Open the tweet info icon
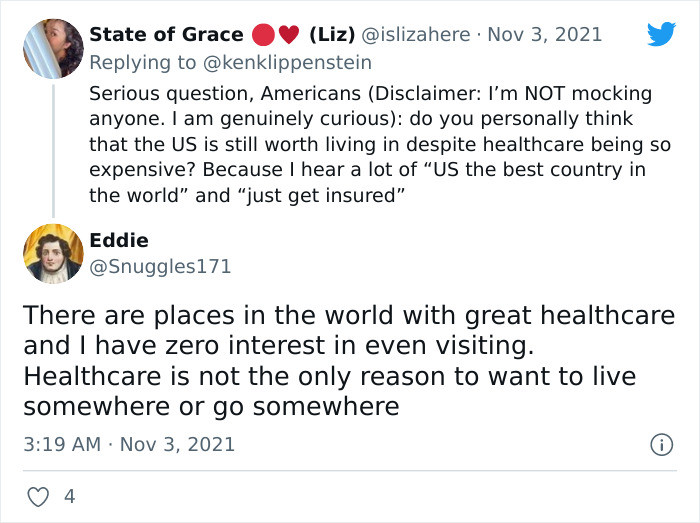Image resolution: width=700 pixels, height=523 pixels. pyautogui.click(x=661, y=444)
